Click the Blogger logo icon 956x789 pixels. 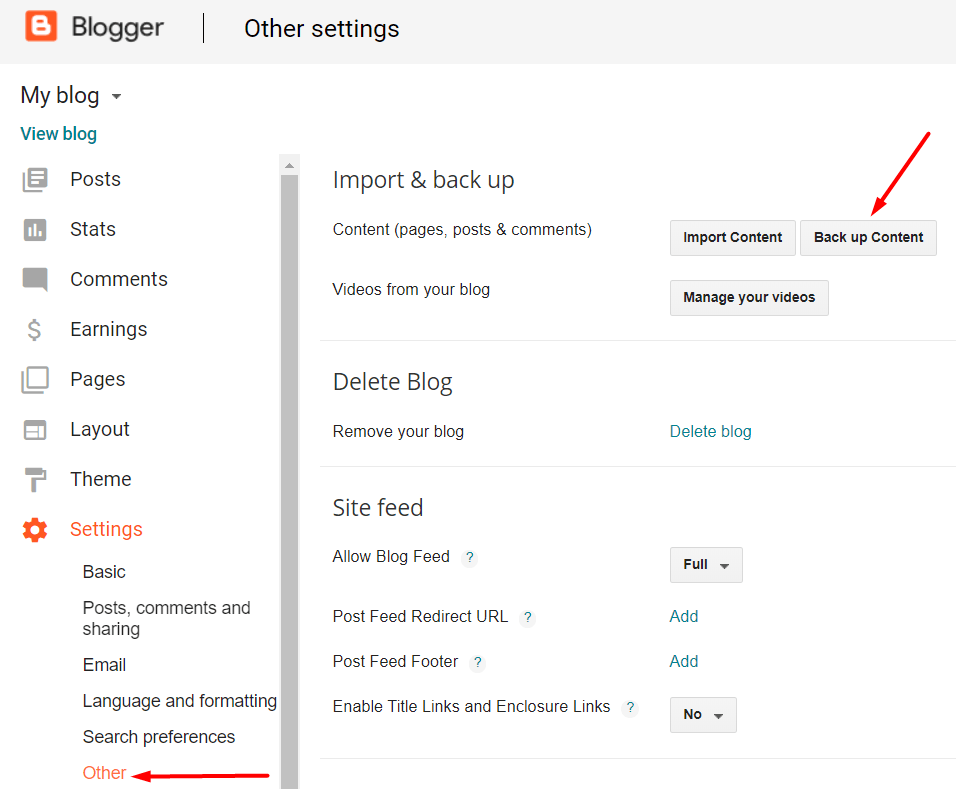[x=41, y=27]
